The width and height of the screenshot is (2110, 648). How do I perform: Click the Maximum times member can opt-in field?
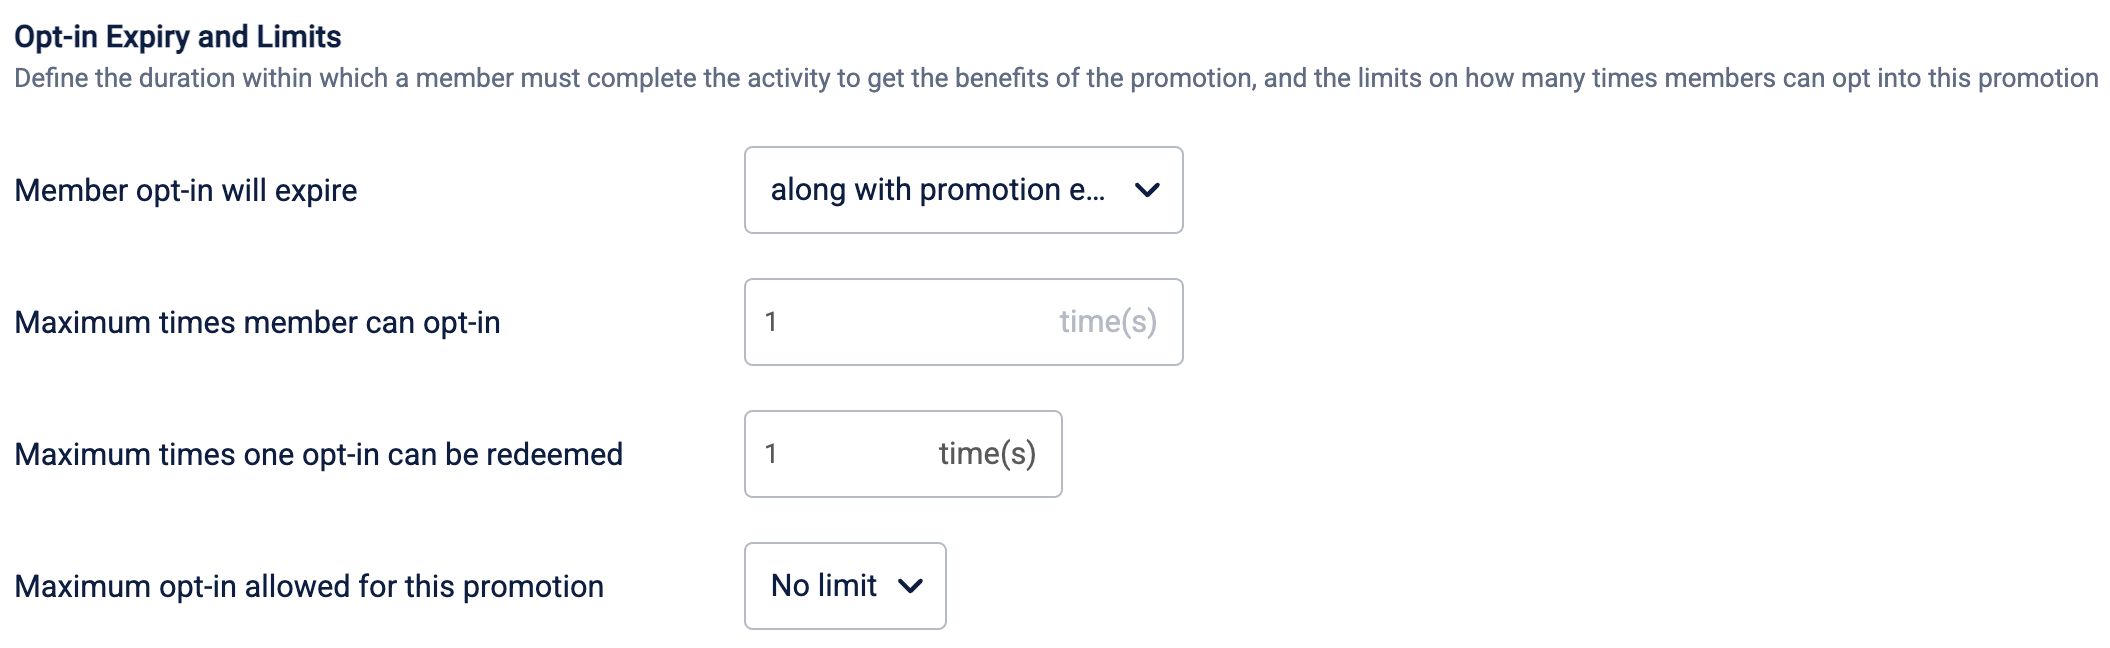[x=900, y=322]
